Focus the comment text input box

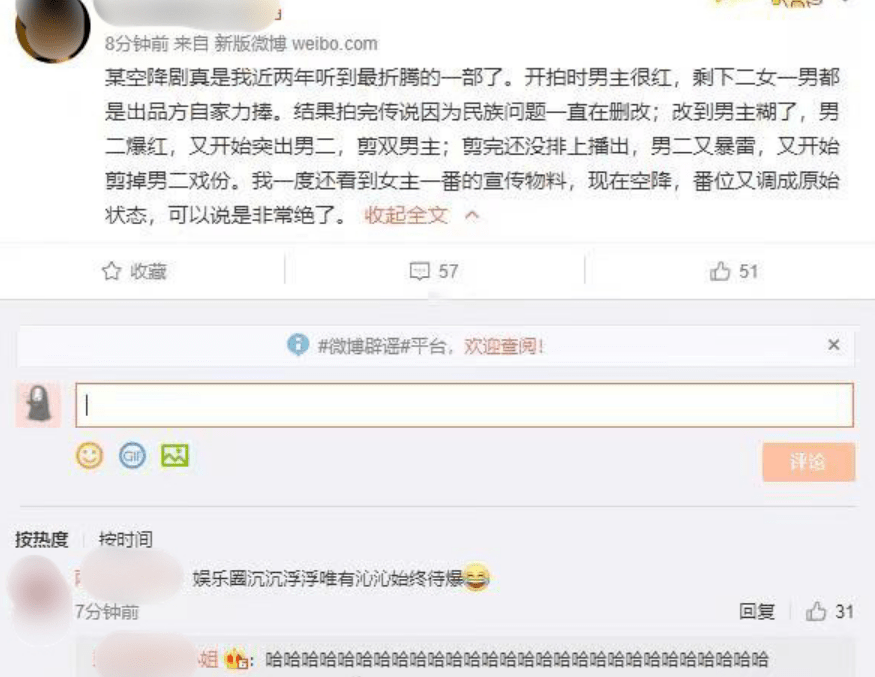point(464,405)
